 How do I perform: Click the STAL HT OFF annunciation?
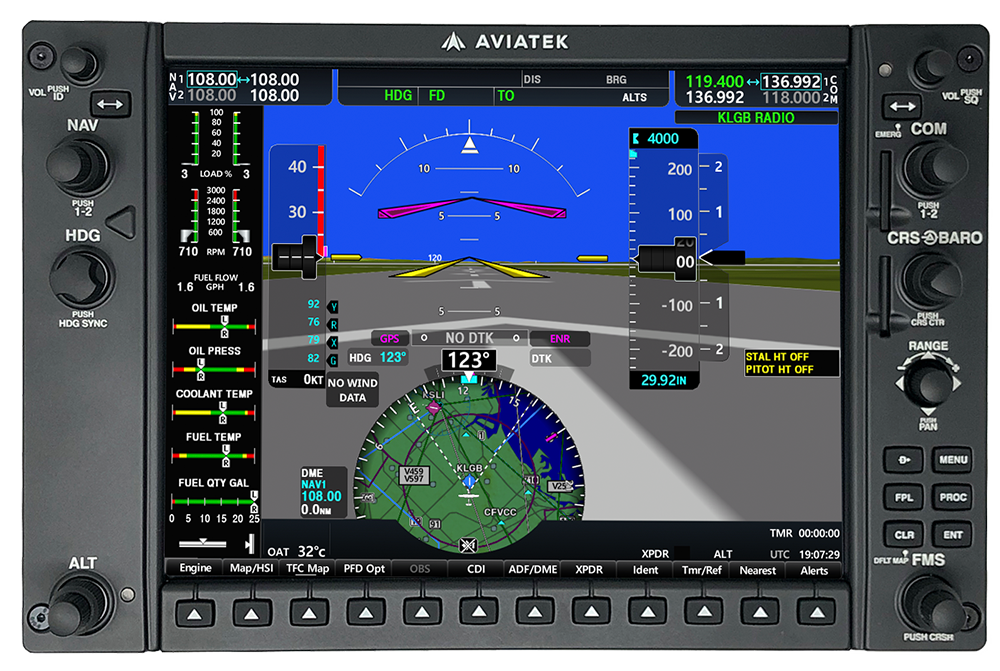pos(777,357)
